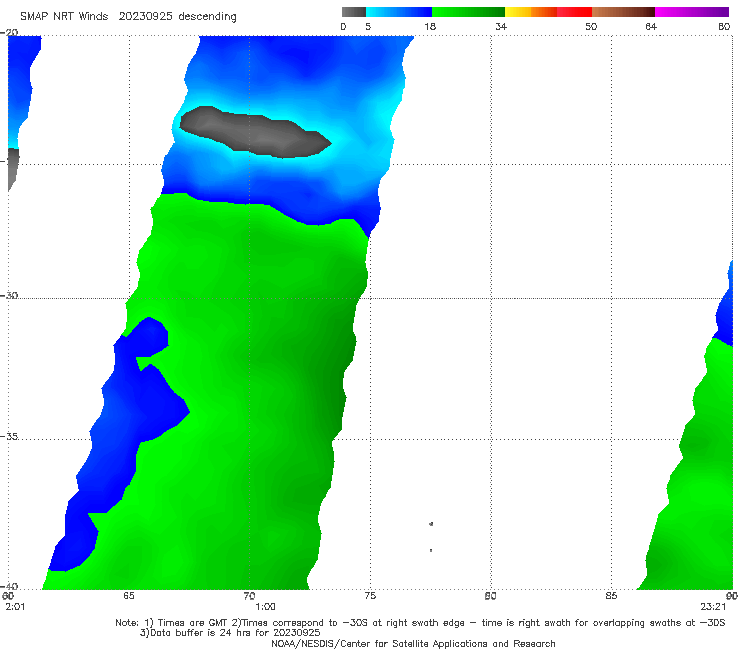740x650 pixels.
Task: Click the yellow-orange portion of the color bar
Action: pyautogui.click(x=530, y=12)
